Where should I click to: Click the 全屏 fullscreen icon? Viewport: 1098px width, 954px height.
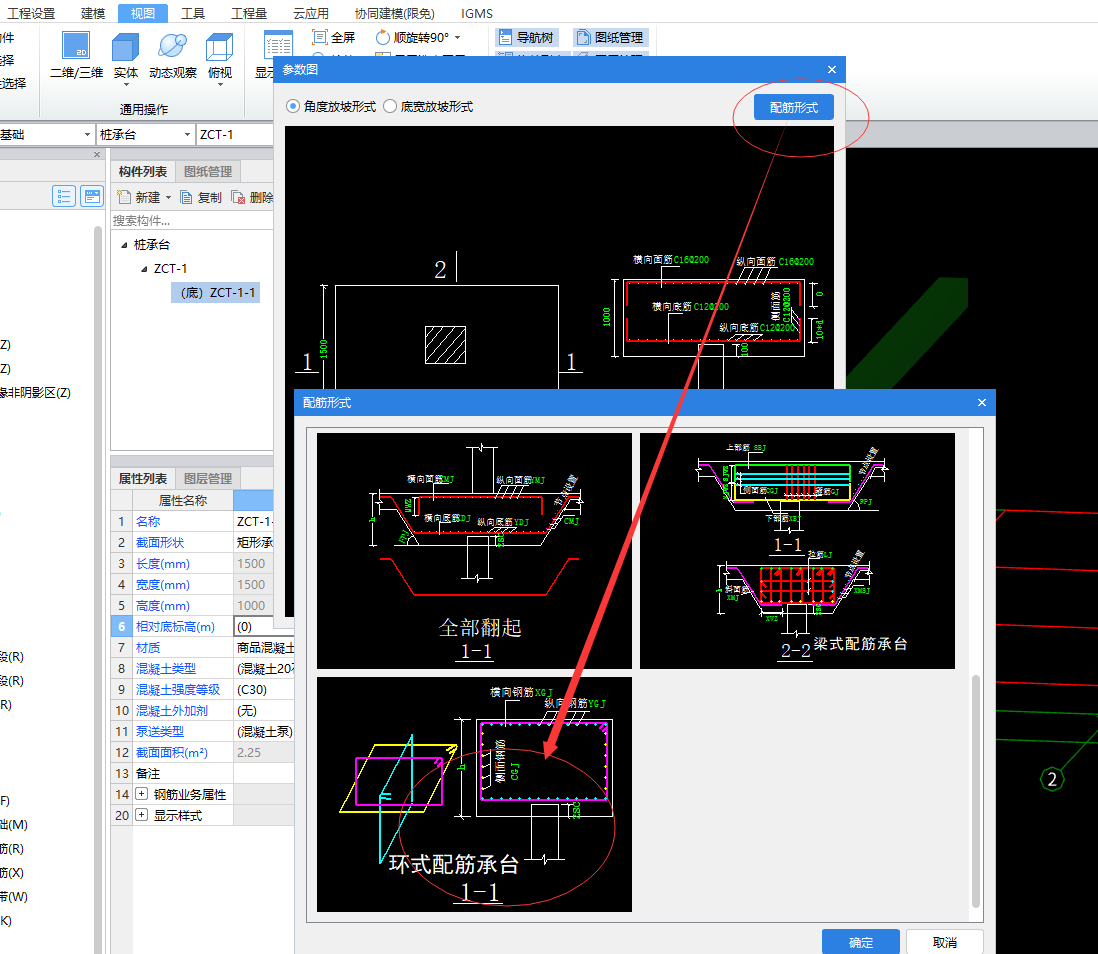[319, 37]
